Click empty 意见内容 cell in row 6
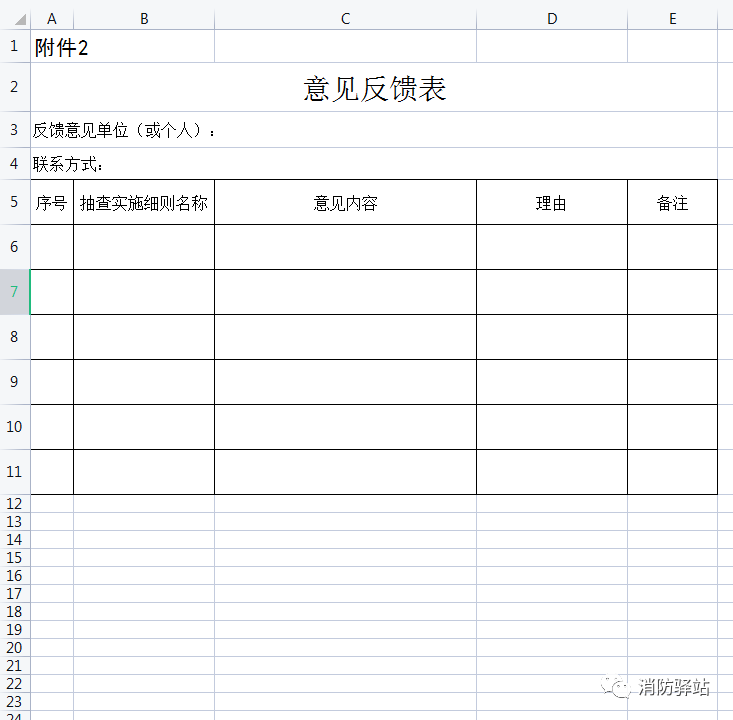Image resolution: width=733 pixels, height=720 pixels. (345, 247)
